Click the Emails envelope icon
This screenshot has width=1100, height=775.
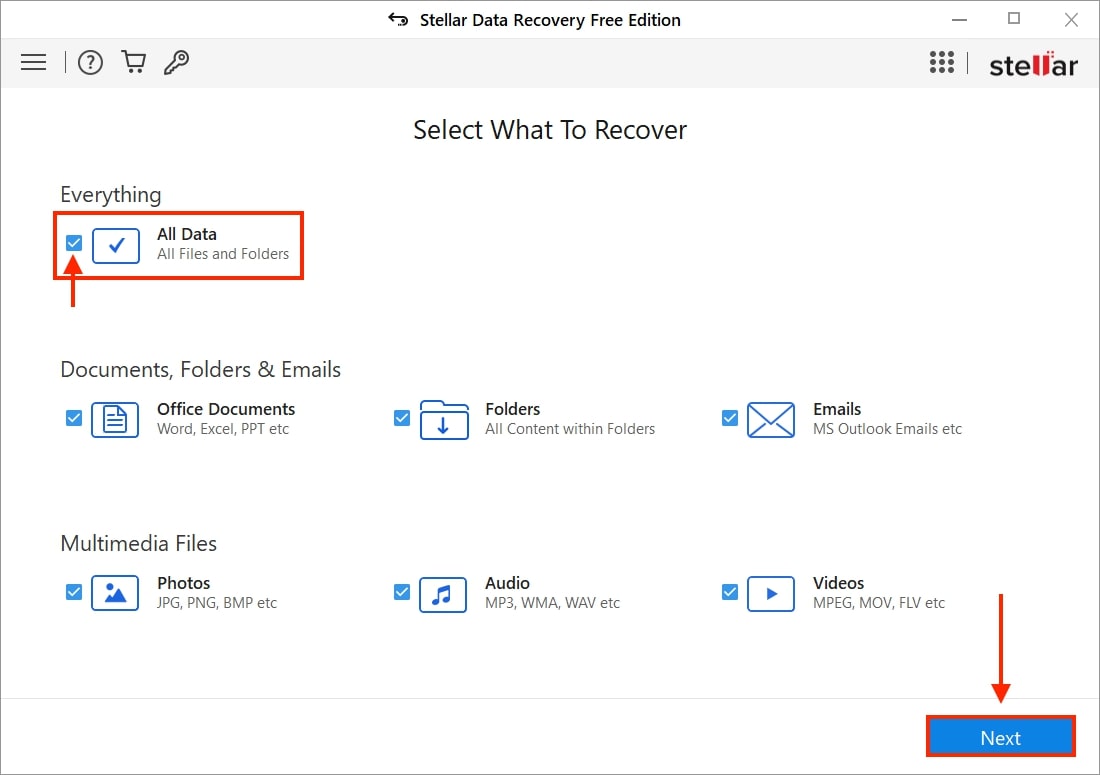click(x=771, y=420)
